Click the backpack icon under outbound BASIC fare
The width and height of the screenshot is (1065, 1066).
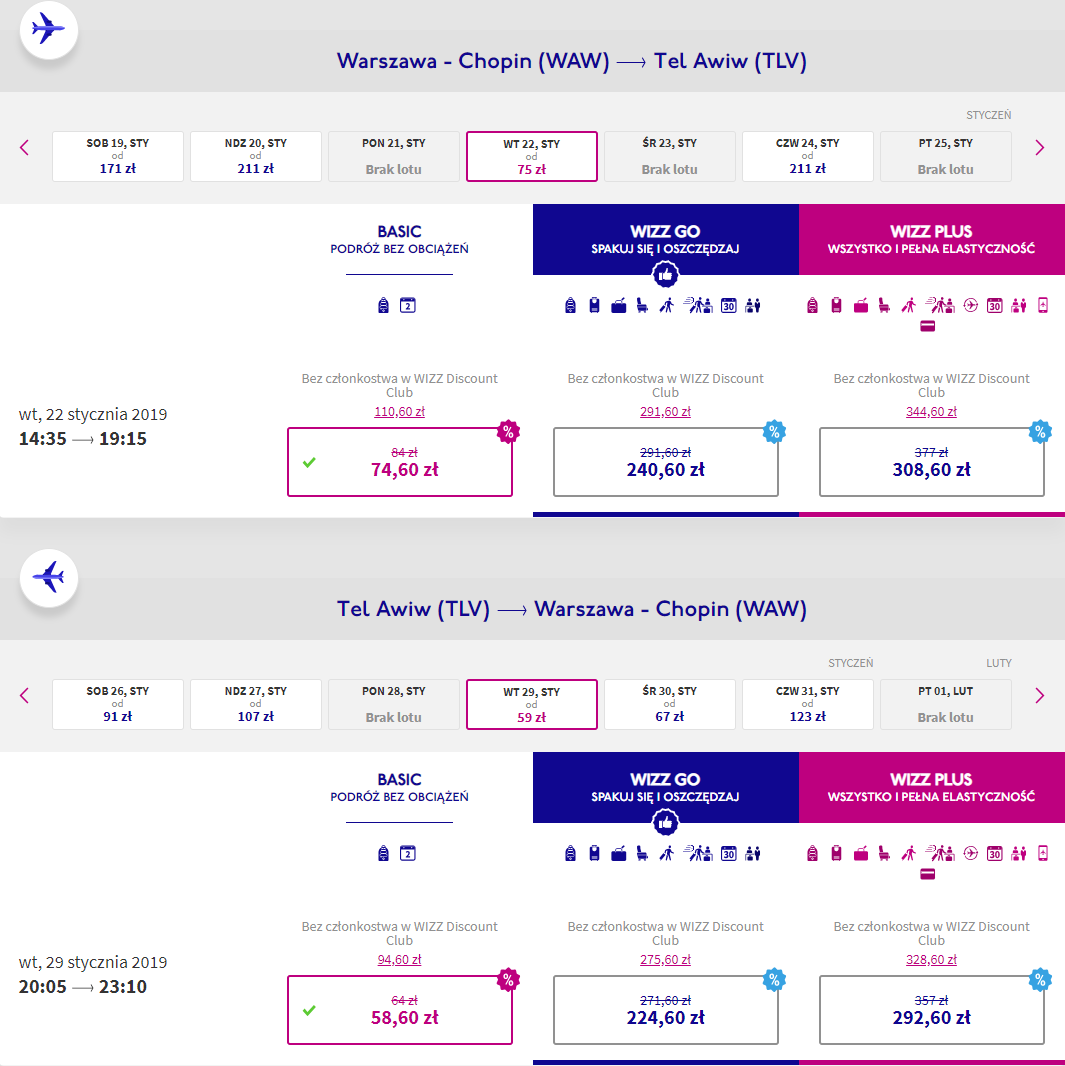(383, 306)
